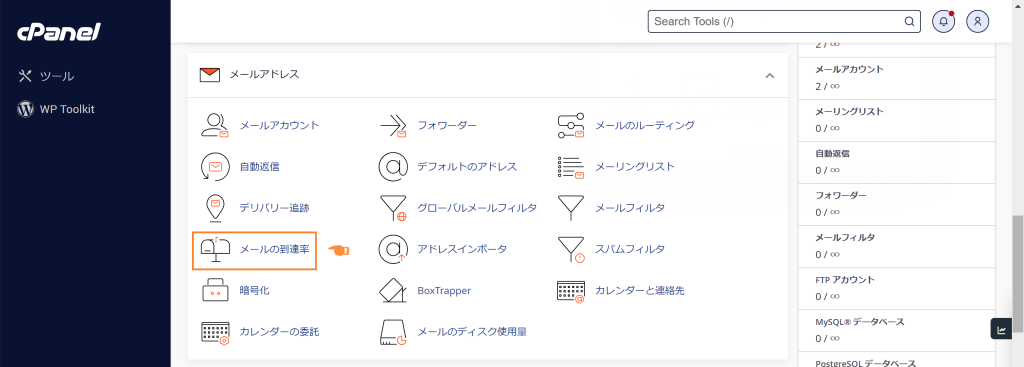Open the グローバルメールフィルタ link
The width and height of the screenshot is (1024, 367).
pyautogui.click(x=477, y=208)
